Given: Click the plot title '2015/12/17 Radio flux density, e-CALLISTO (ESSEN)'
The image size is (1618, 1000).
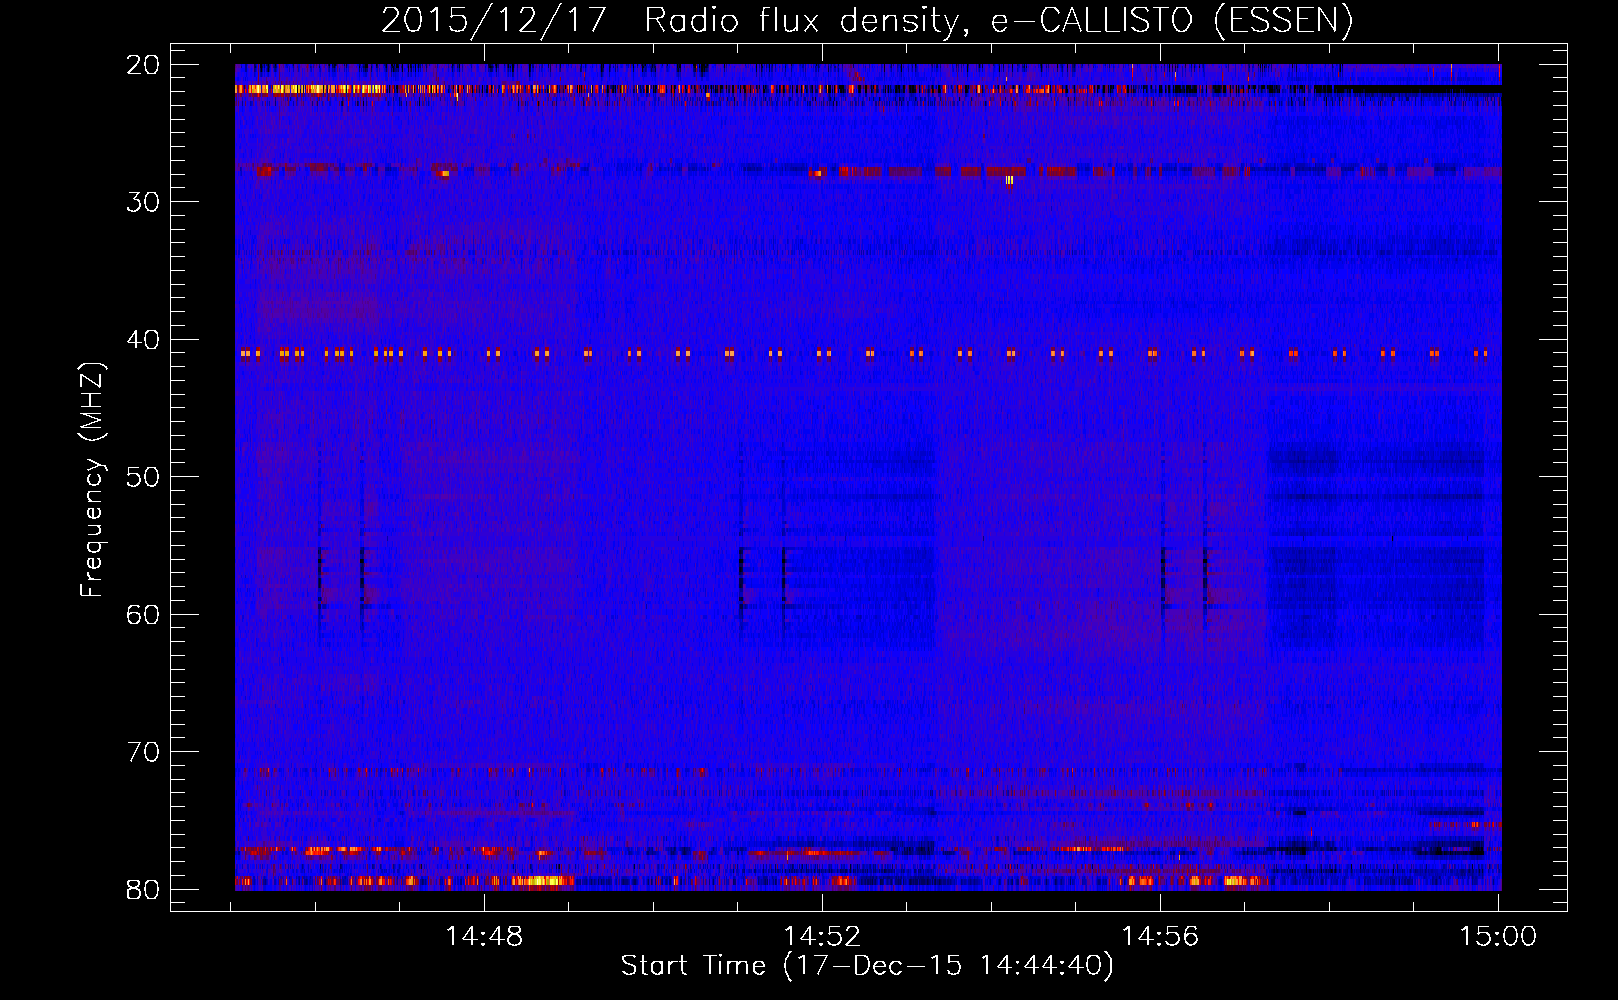Looking at the screenshot, I should 867,20.
